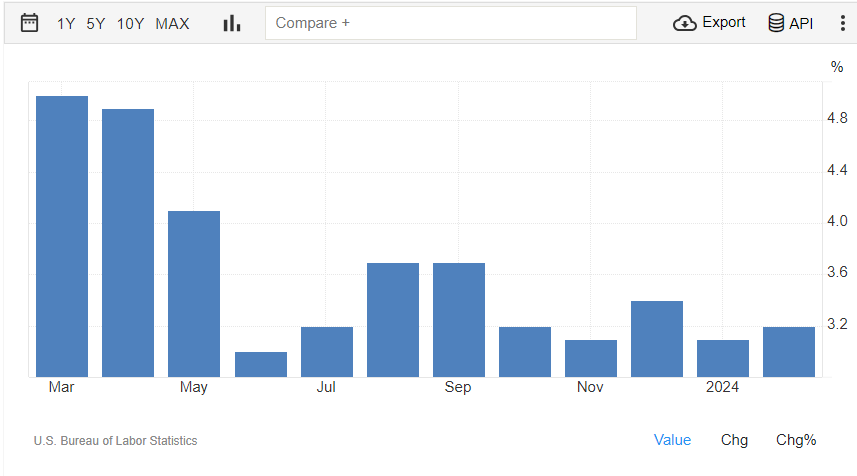Click the bar above the 2024 label
Viewport: 857px width, 476px height.
[723, 358]
